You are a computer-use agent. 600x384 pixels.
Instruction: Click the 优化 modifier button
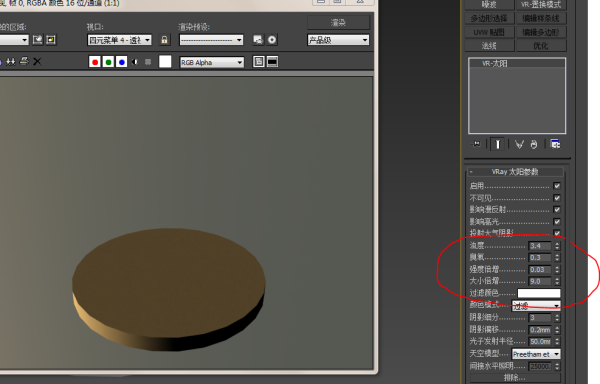tap(541, 46)
